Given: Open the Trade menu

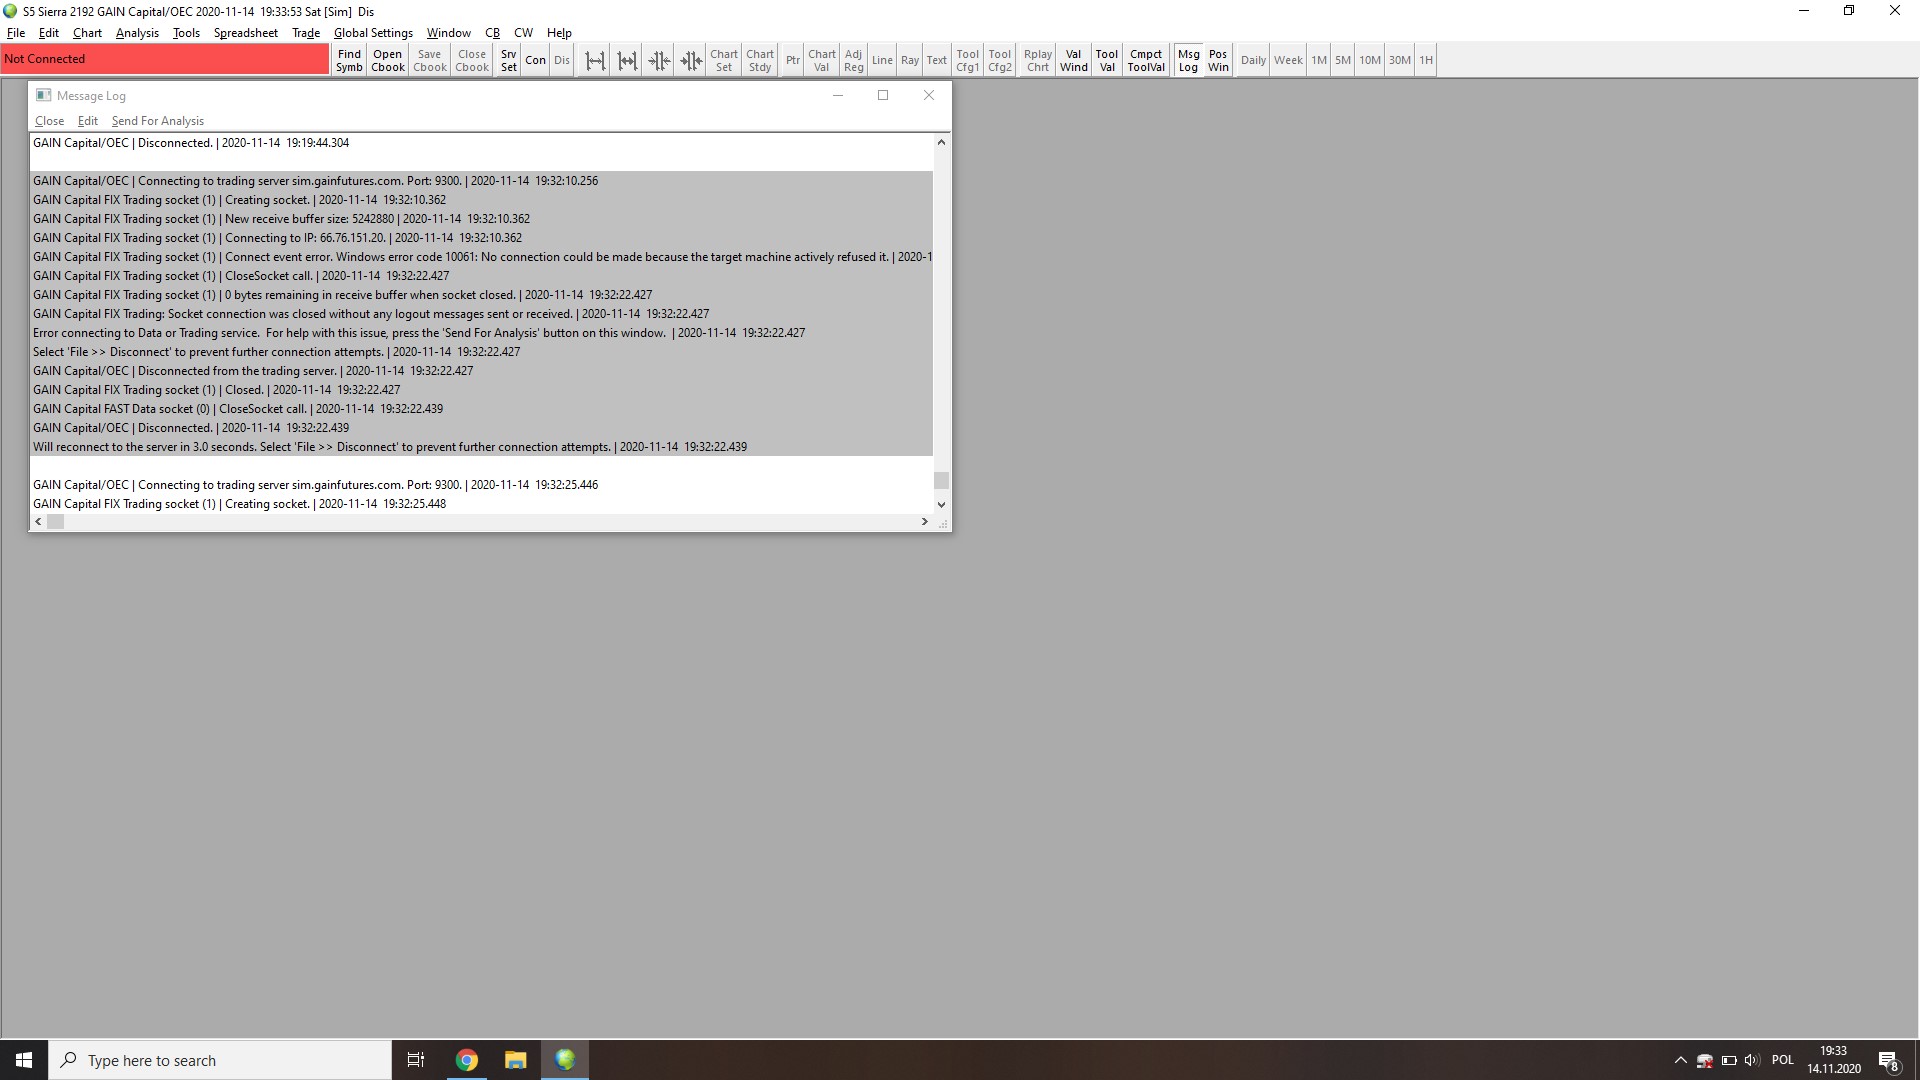Looking at the screenshot, I should (x=306, y=33).
